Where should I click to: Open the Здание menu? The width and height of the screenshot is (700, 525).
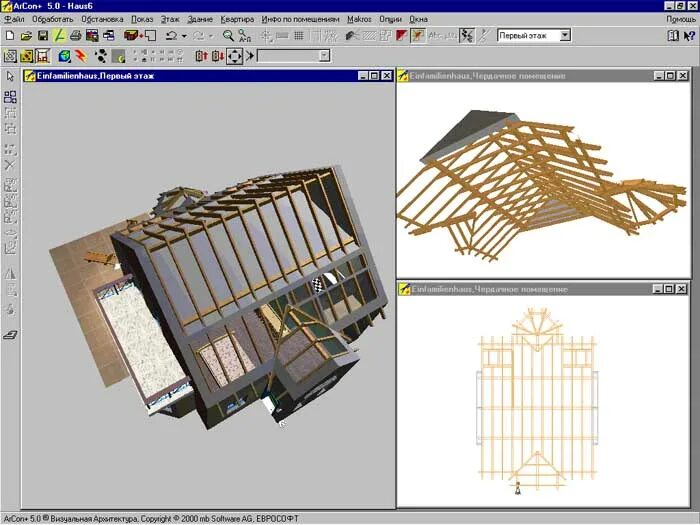(200, 19)
